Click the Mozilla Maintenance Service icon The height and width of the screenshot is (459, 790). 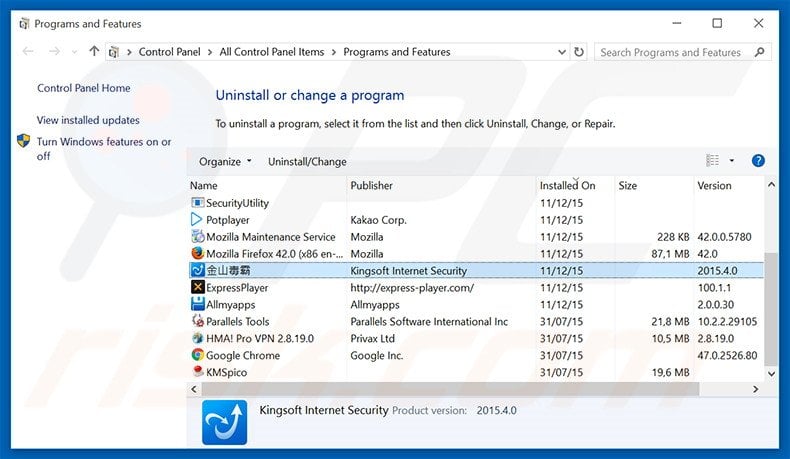pos(198,236)
